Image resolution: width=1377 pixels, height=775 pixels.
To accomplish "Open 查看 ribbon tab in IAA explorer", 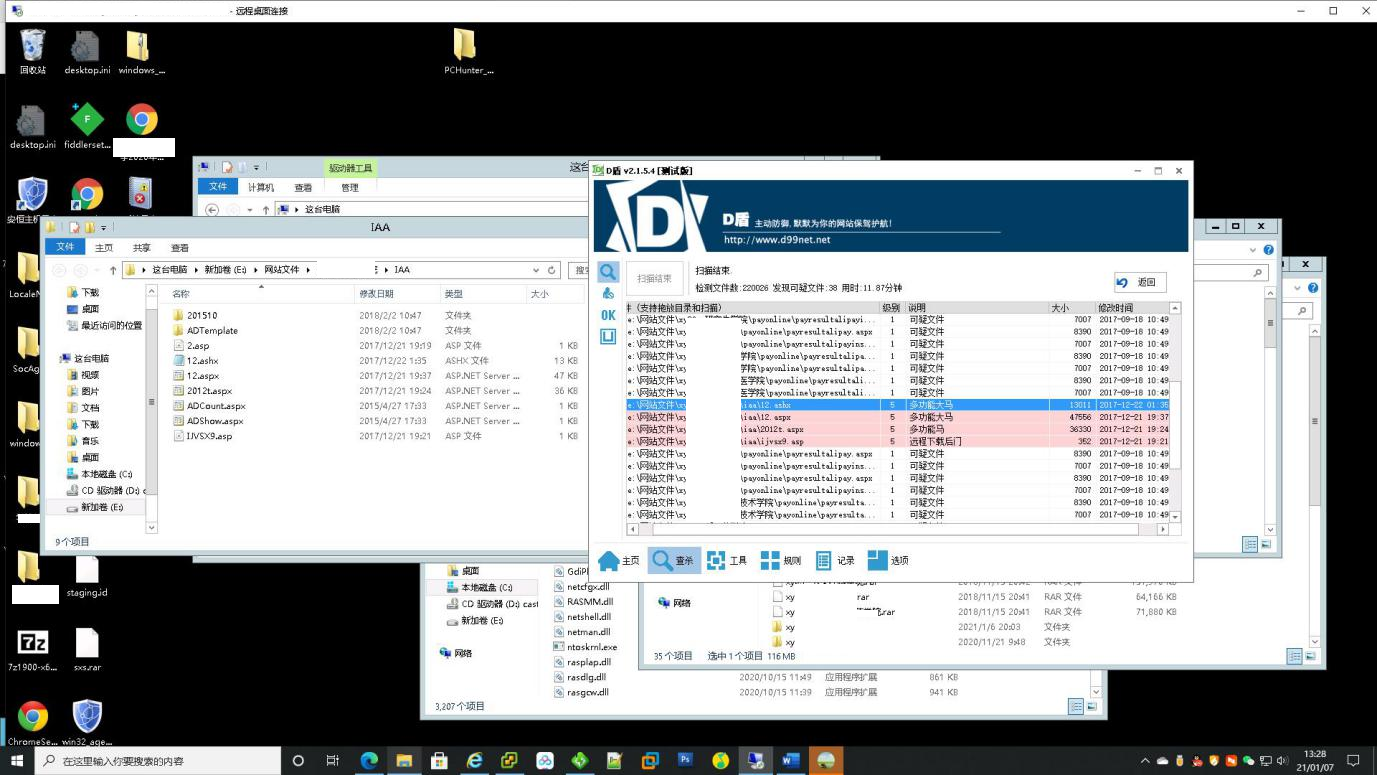I will pyautogui.click(x=179, y=248).
